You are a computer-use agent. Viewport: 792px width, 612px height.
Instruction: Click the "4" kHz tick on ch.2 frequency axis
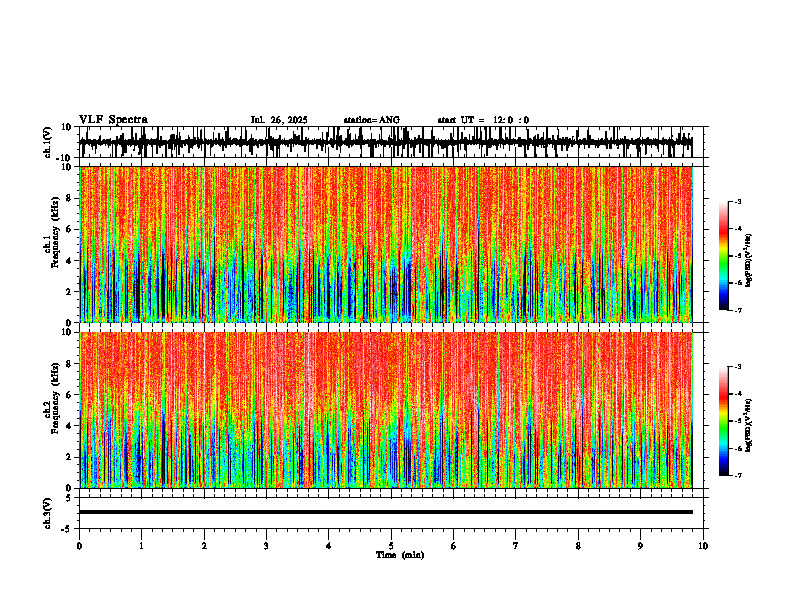pyautogui.click(x=70, y=426)
